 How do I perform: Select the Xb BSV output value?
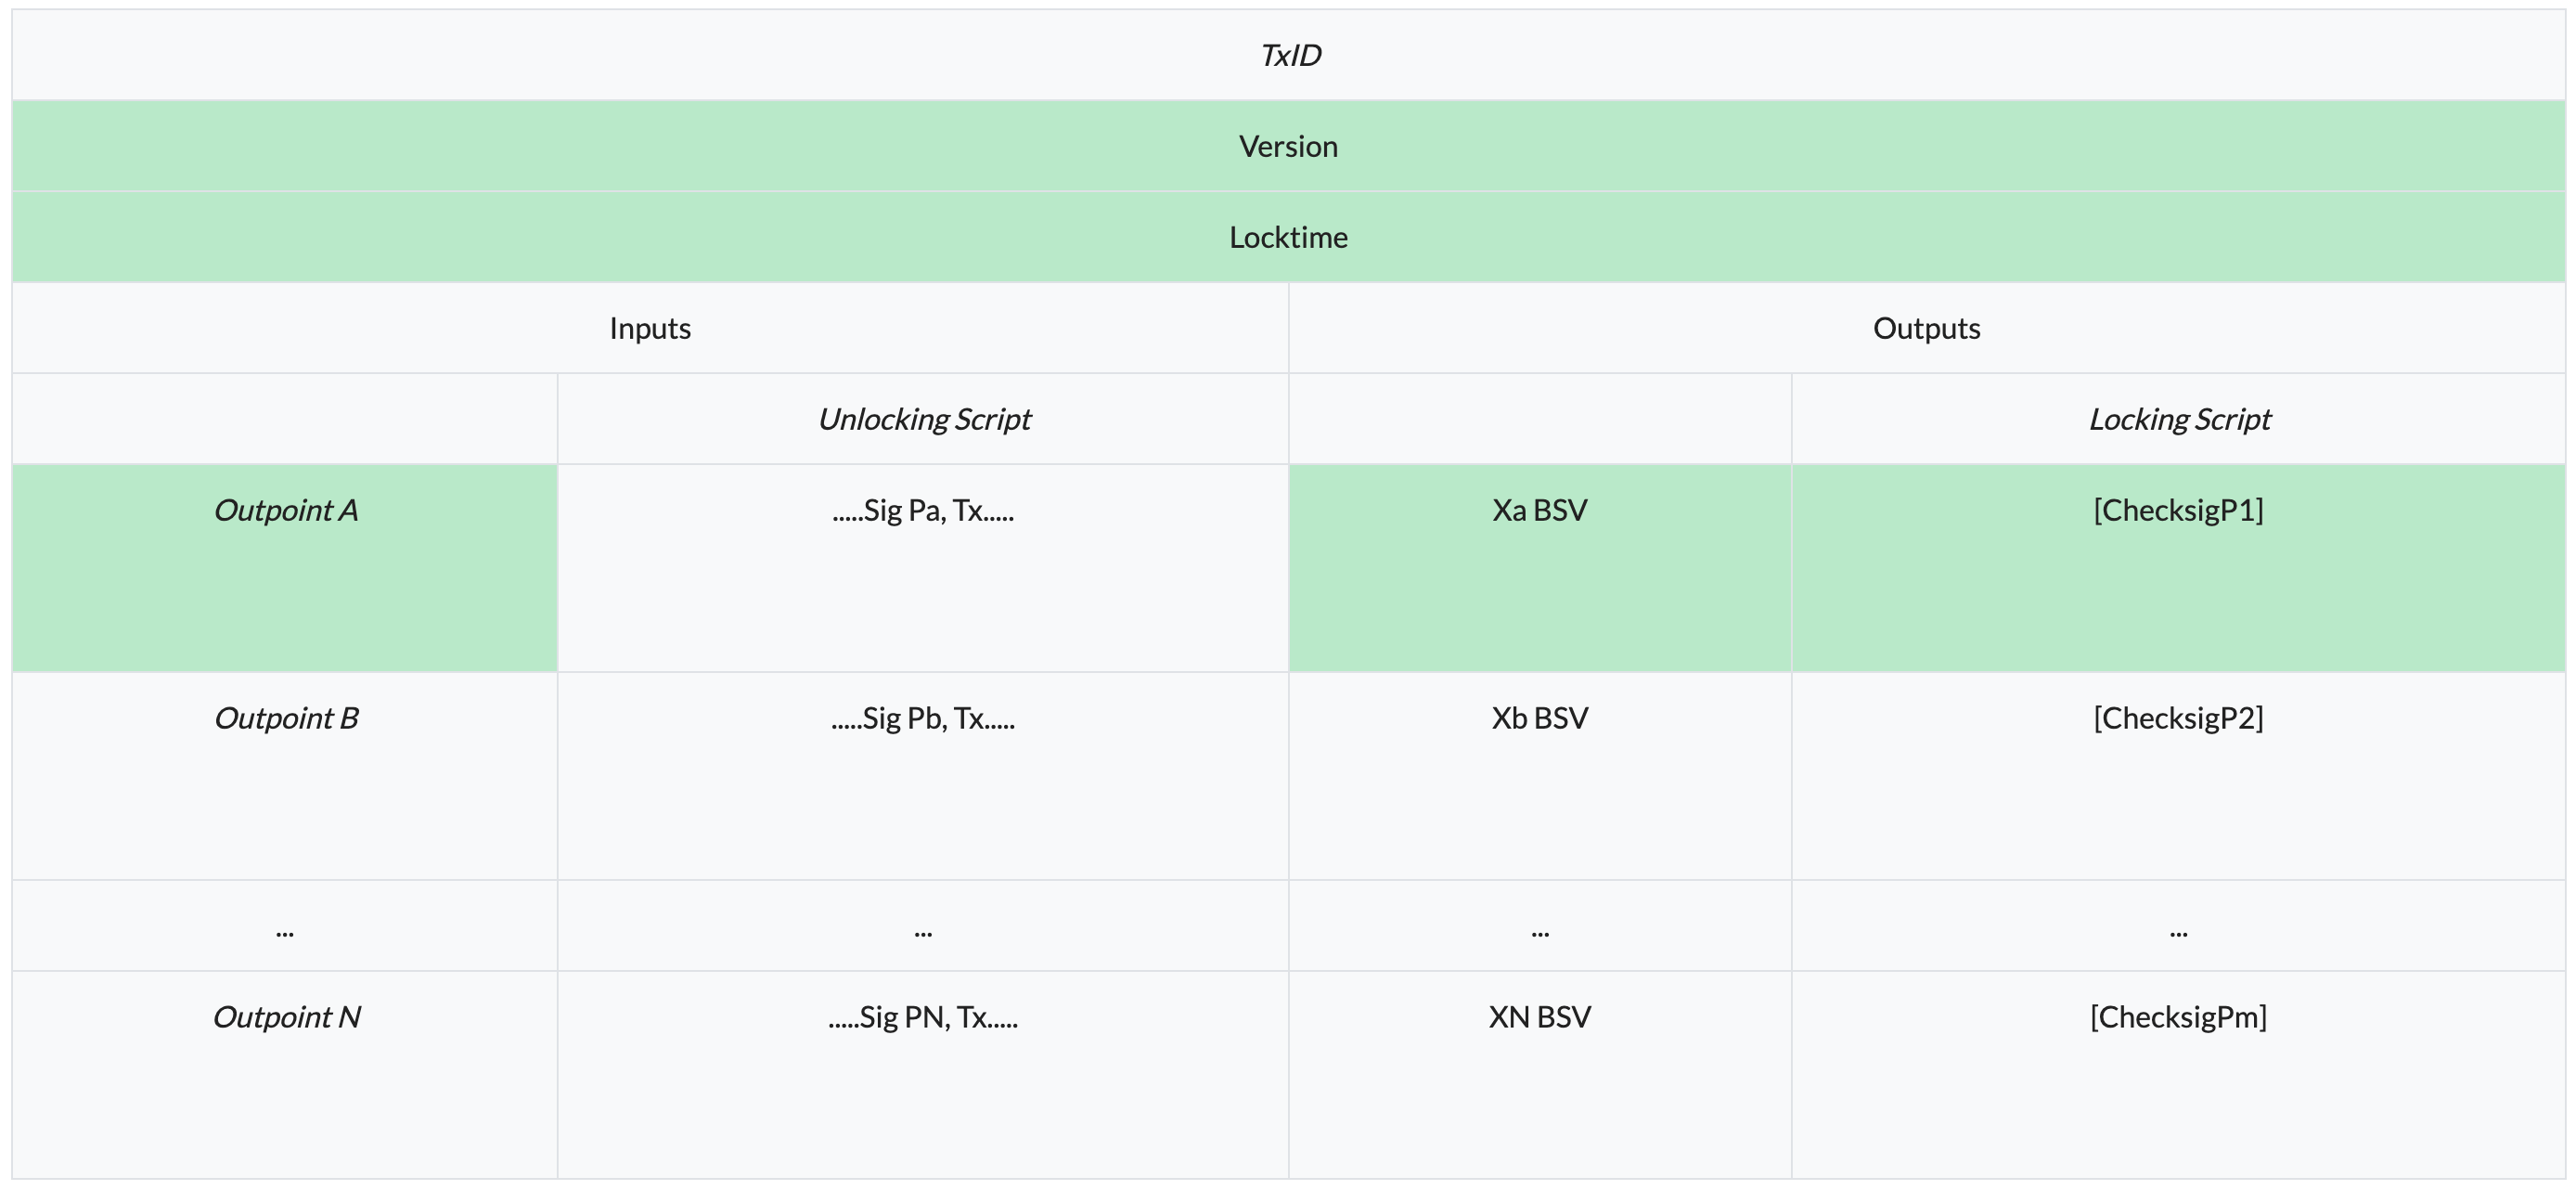[1539, 718]
